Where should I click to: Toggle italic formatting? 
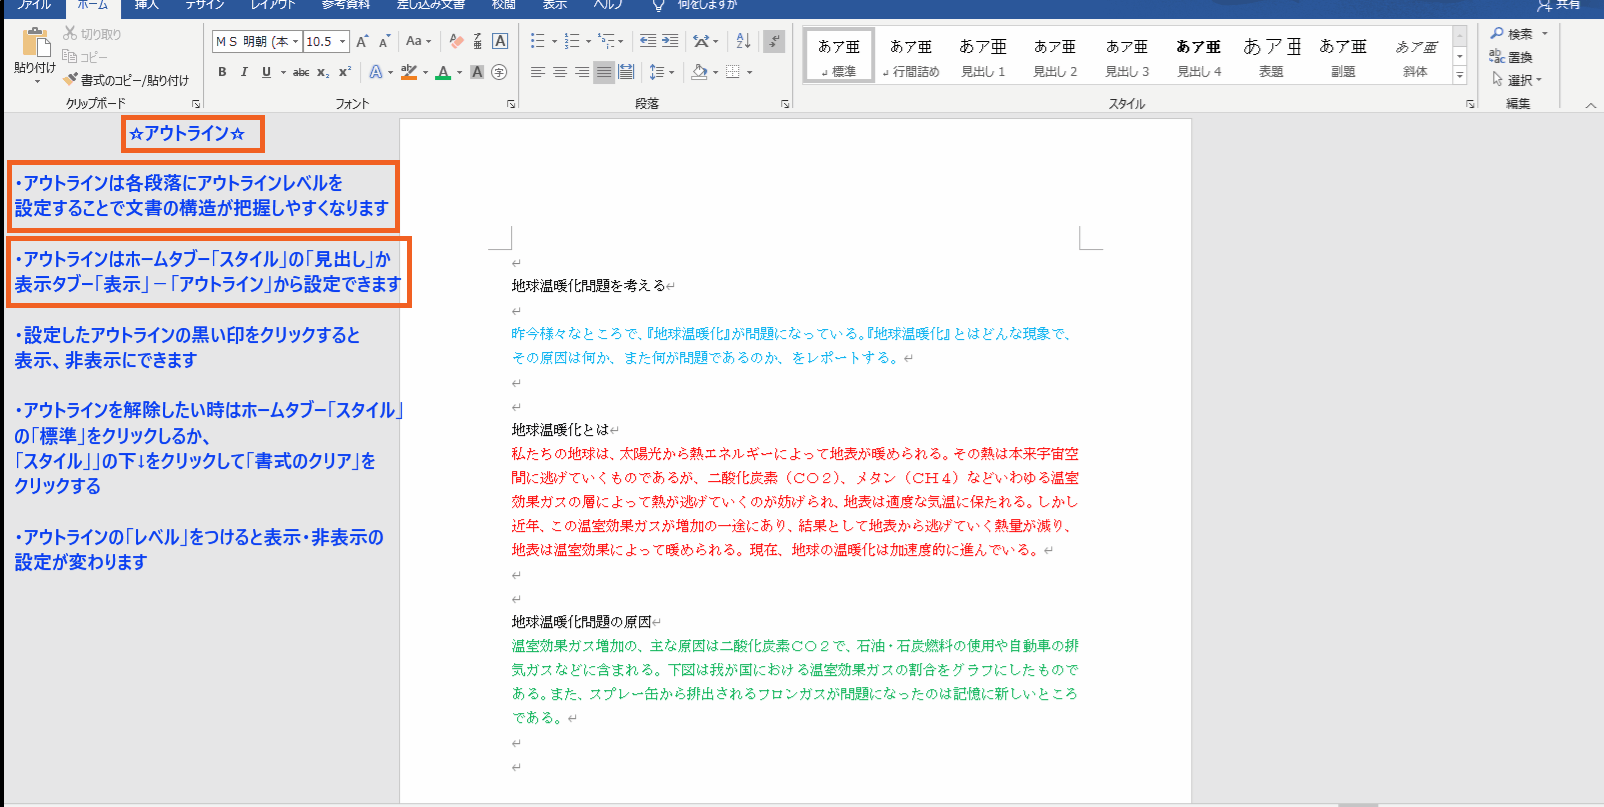(x=244, y=72)
